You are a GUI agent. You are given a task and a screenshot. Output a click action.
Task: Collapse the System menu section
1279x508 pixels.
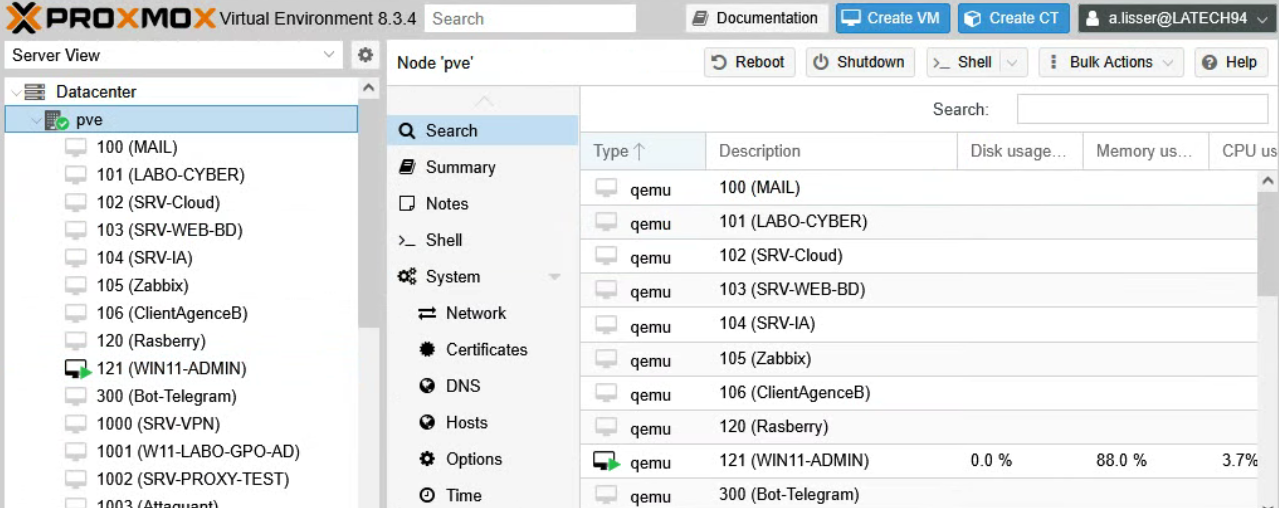pyautogui.click(x=554, y=277)
